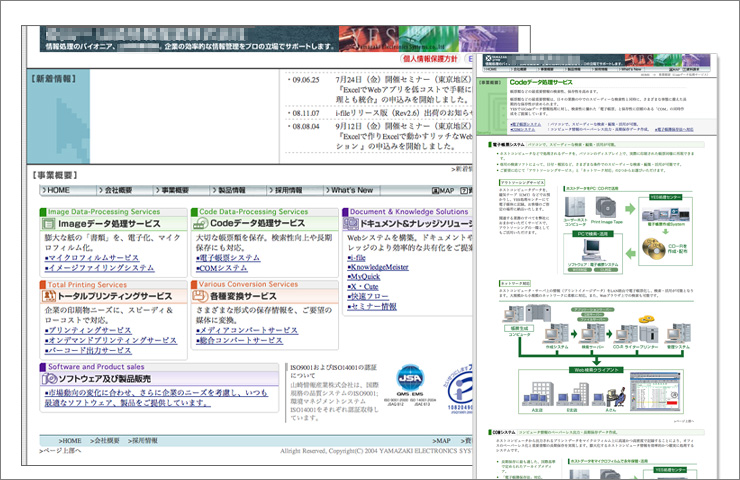Click ISO9001およびISO14001の認証について text
This screenshot has width=740, height=480.
pyautogui.click(x=333, y=371)
